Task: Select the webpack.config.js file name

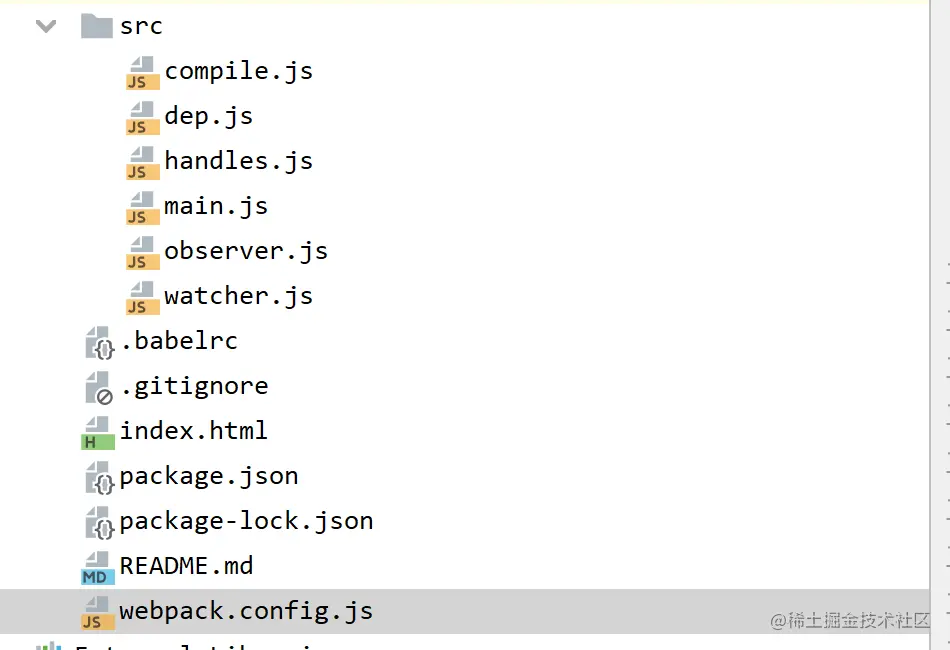Action: click(x=246, y=611)
